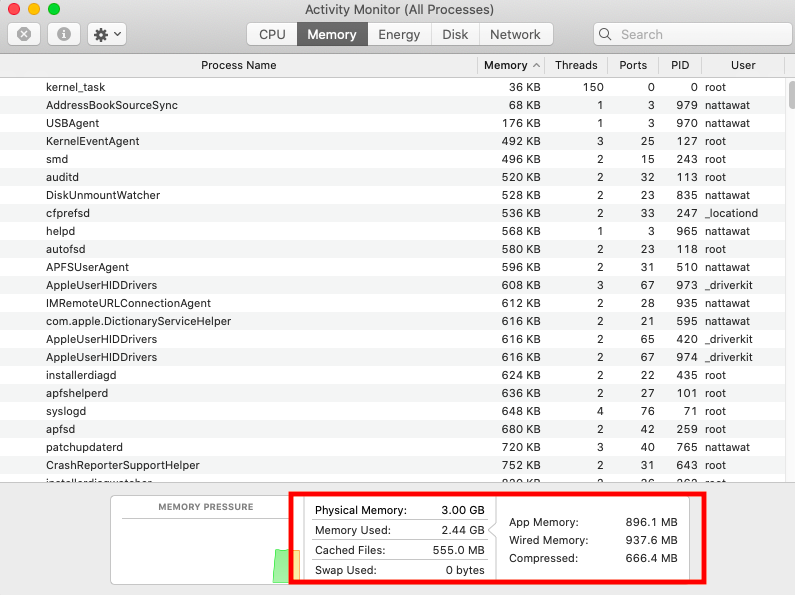Open the Energy tab
This screenshot has height=595, width=795.
click(x=399, y=34)
